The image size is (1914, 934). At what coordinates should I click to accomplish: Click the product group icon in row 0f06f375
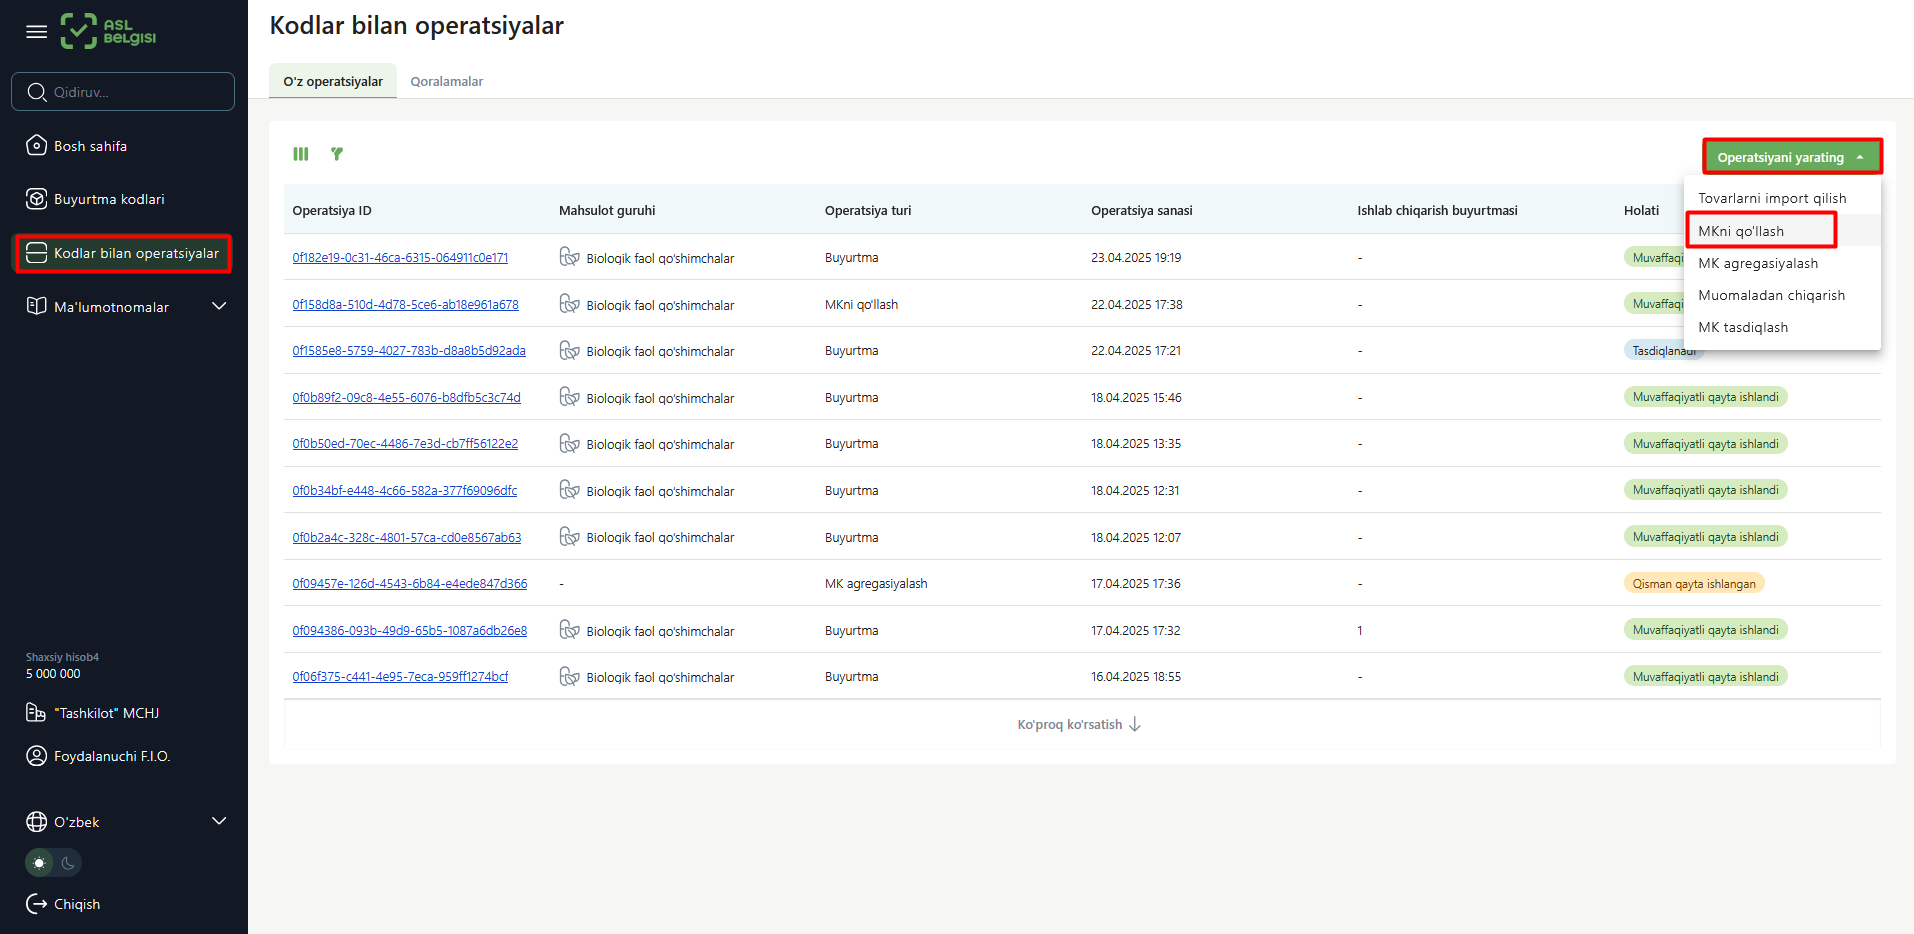(x=570, y=676)
